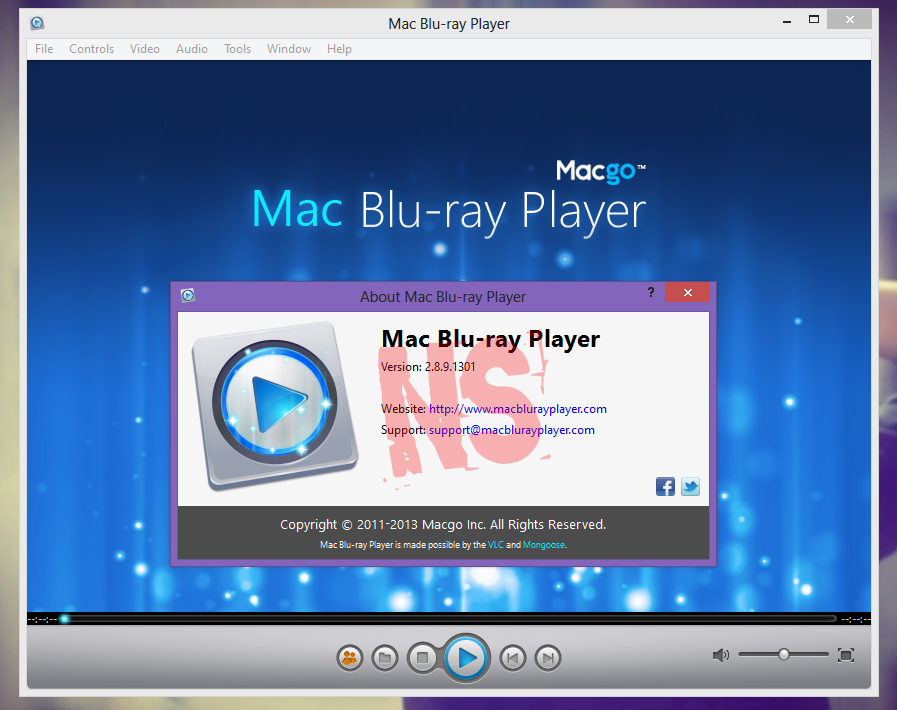Open the File menu
The image size is (897, 710).
(x=44, y=49)
